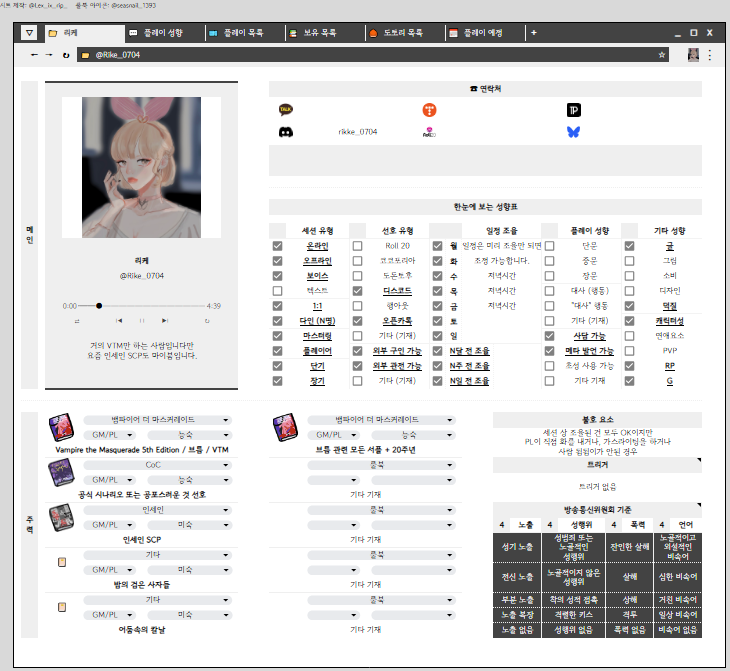
Task: Click the orange round contact icon
Action: tap(429, 110)
